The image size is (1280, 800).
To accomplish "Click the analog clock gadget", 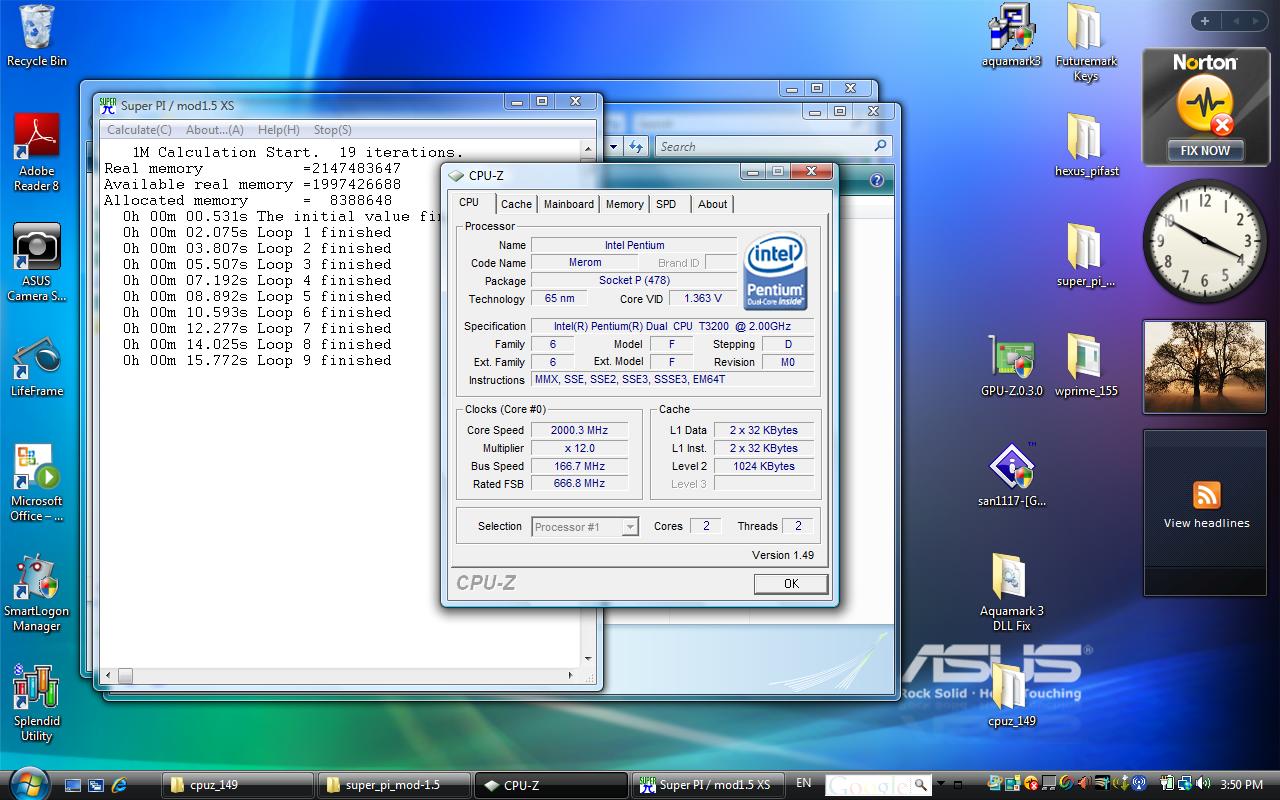I will (x=1205, y=241).
